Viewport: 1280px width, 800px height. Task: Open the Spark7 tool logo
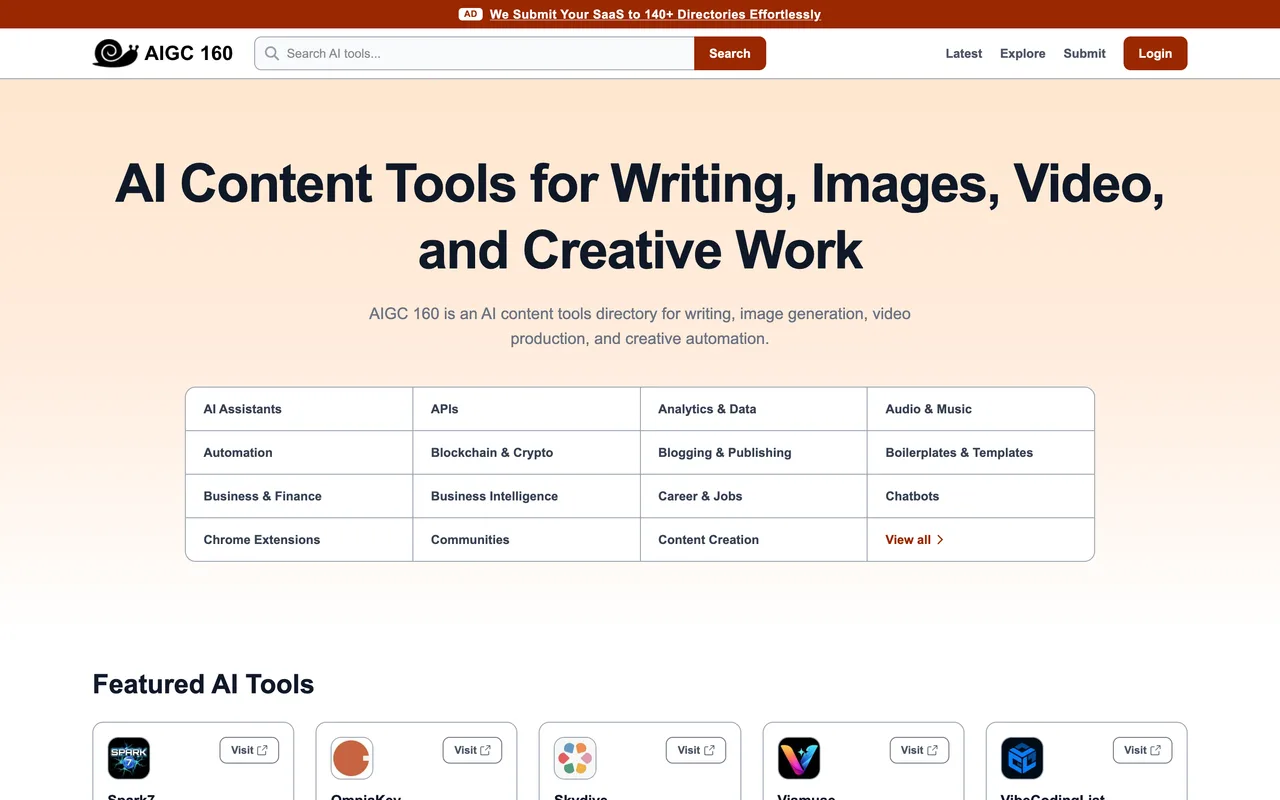click(129, 759)
